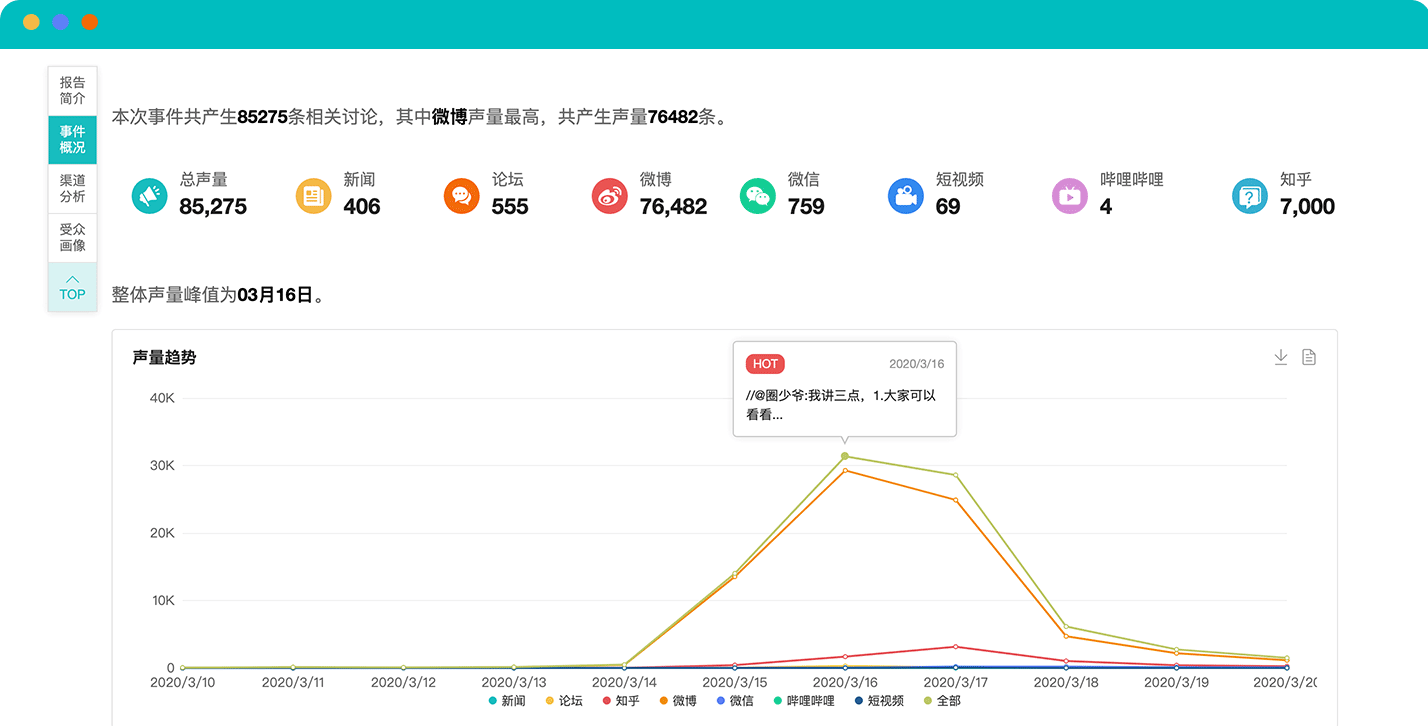
Task: Click the yellow window control dot
Action: pos(31,22)
